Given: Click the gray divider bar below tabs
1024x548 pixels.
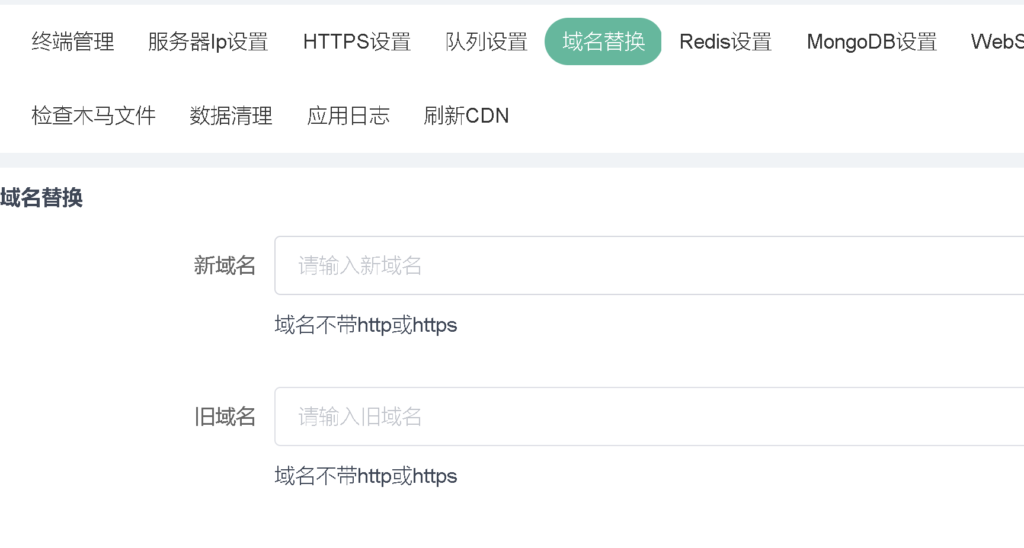Looking at the screenshot, I should (512, 160).
